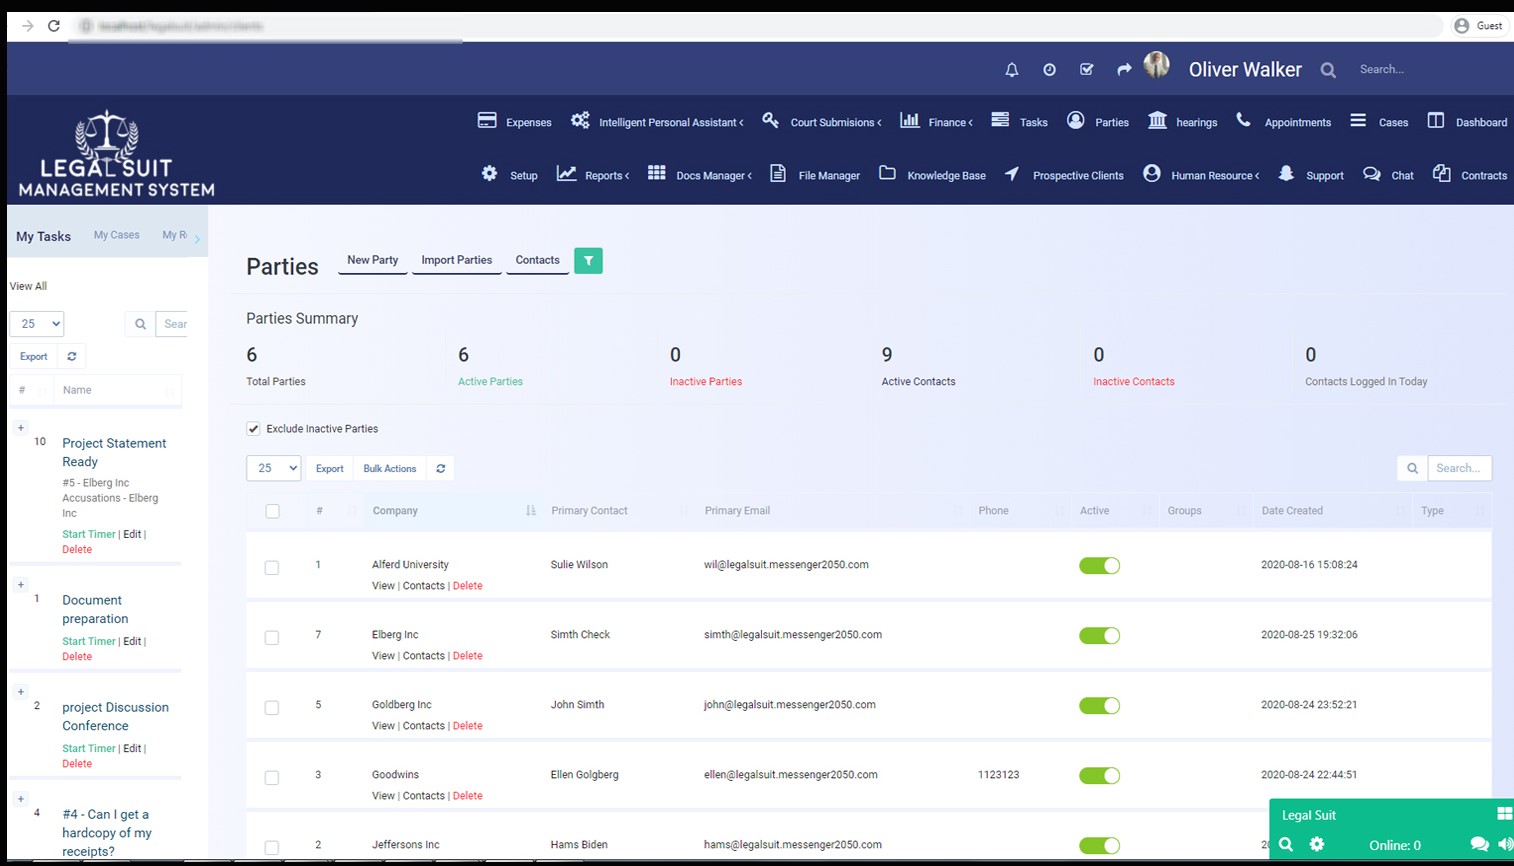Click the clock timer icon in header

tap(1049, 70)
